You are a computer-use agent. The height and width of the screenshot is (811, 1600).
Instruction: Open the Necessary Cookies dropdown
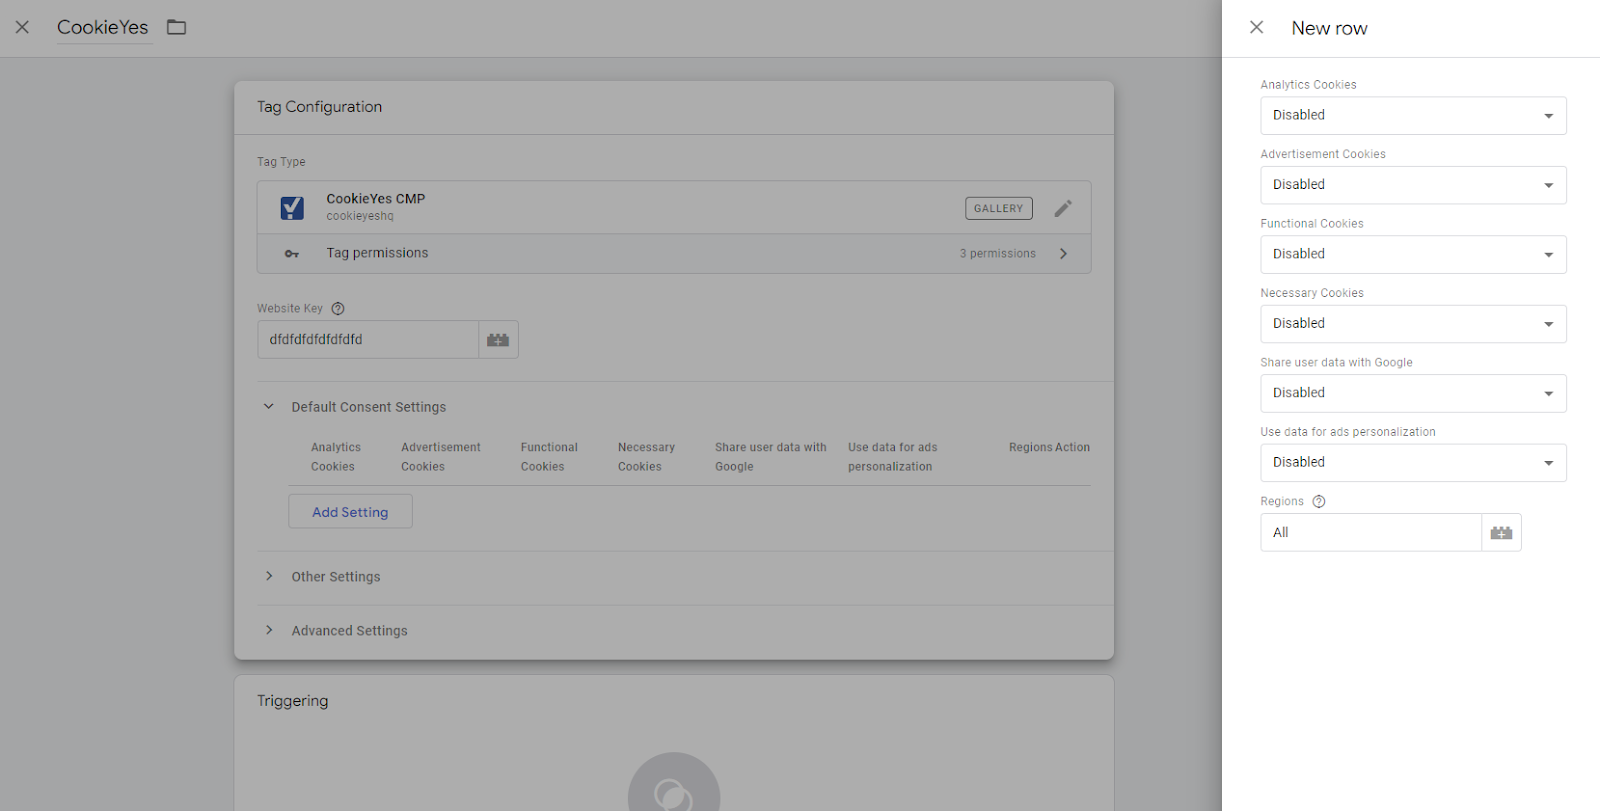pyautogui.click(x=1413, y=324)
